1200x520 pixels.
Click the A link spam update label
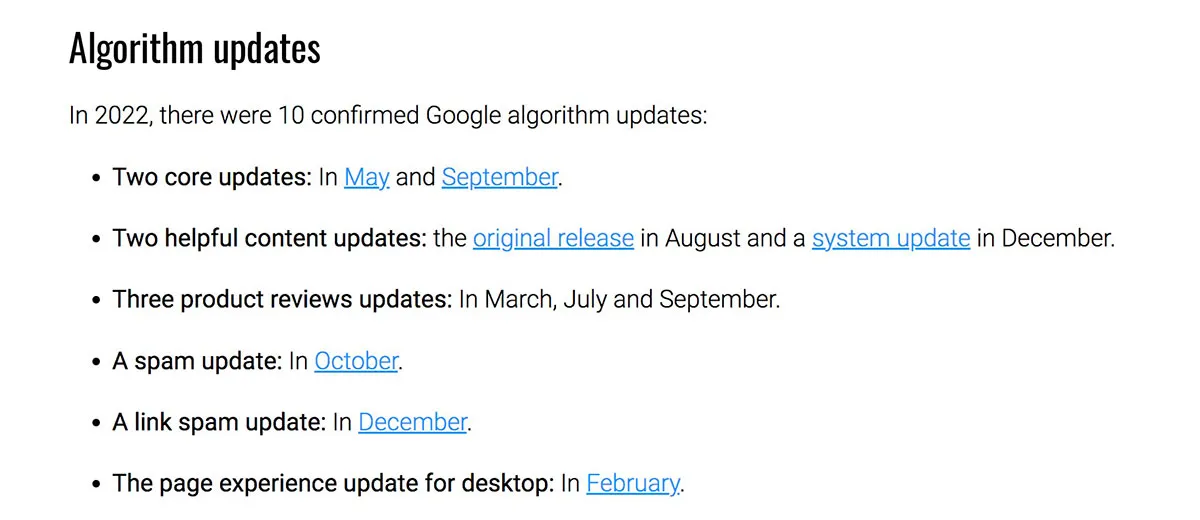click(219, 422)
